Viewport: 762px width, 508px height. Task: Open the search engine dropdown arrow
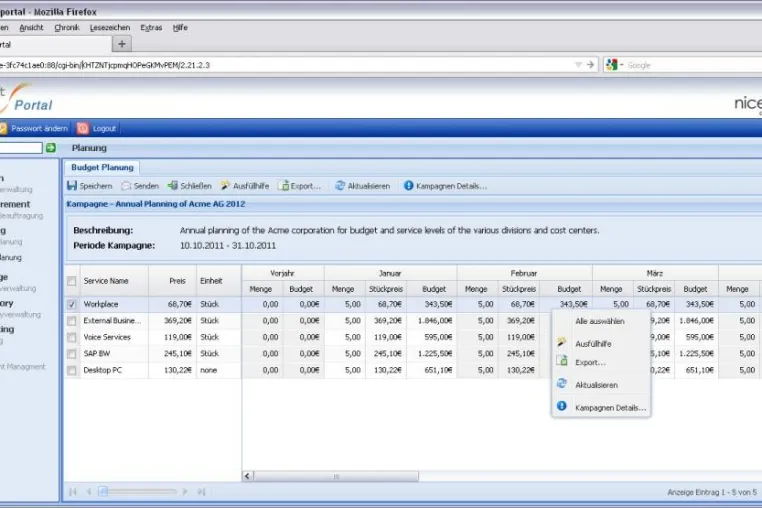[x=622, y=65]
